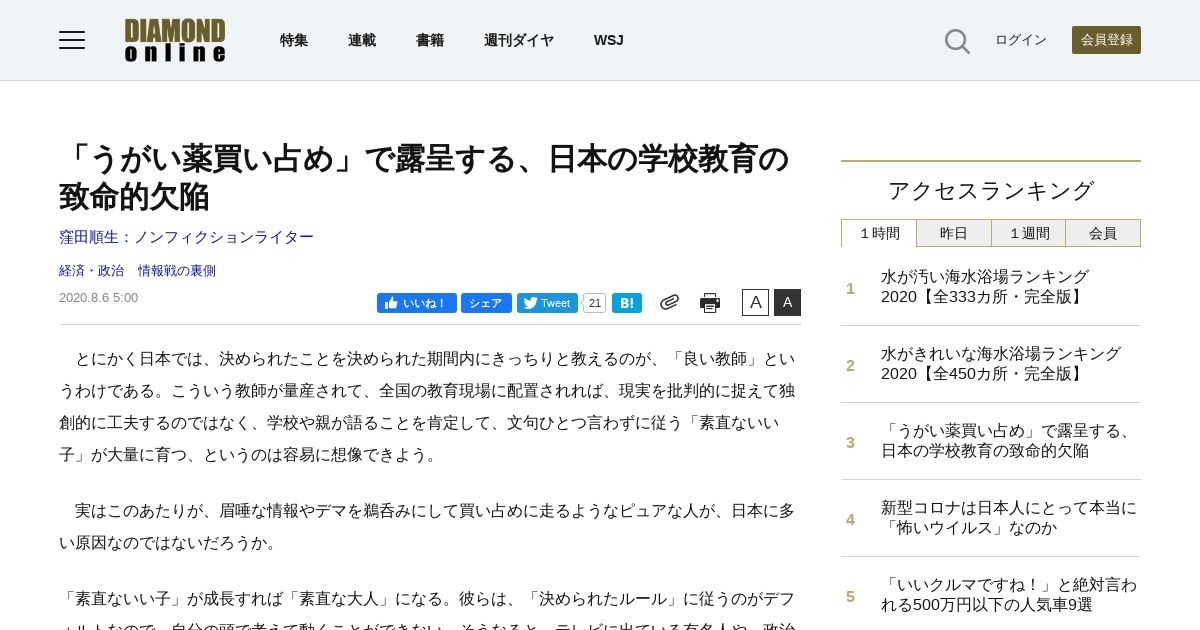1200x630 pixels.
Task: Bookmark with Hatena B! button
Action: point(627,303)
